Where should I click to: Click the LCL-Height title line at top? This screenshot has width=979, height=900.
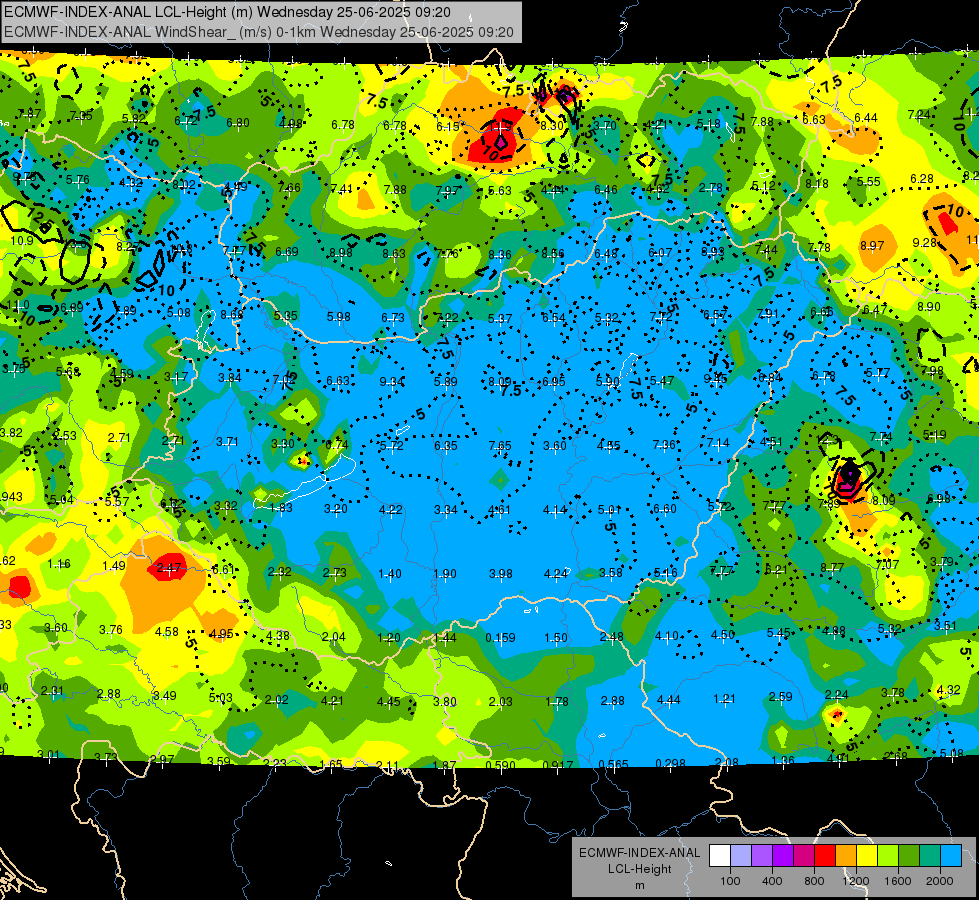tap(227, 12)
